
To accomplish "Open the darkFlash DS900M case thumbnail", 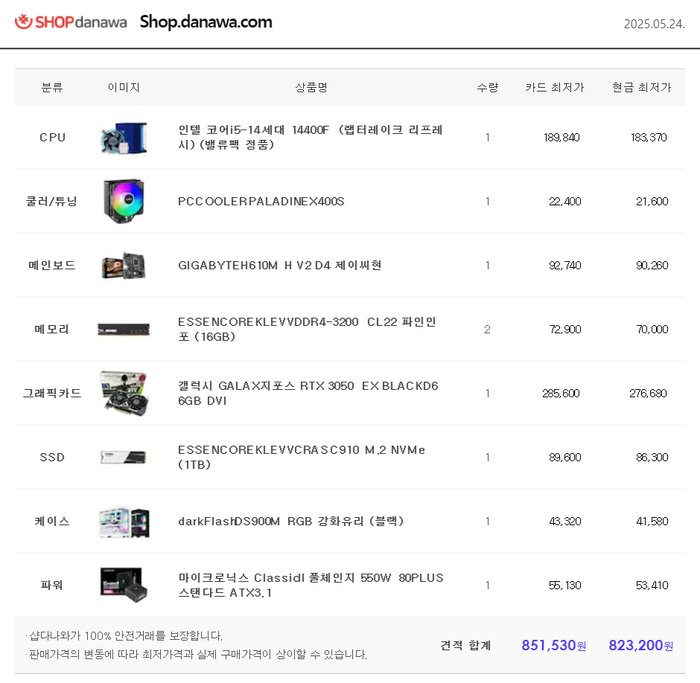I will [124, 521].
